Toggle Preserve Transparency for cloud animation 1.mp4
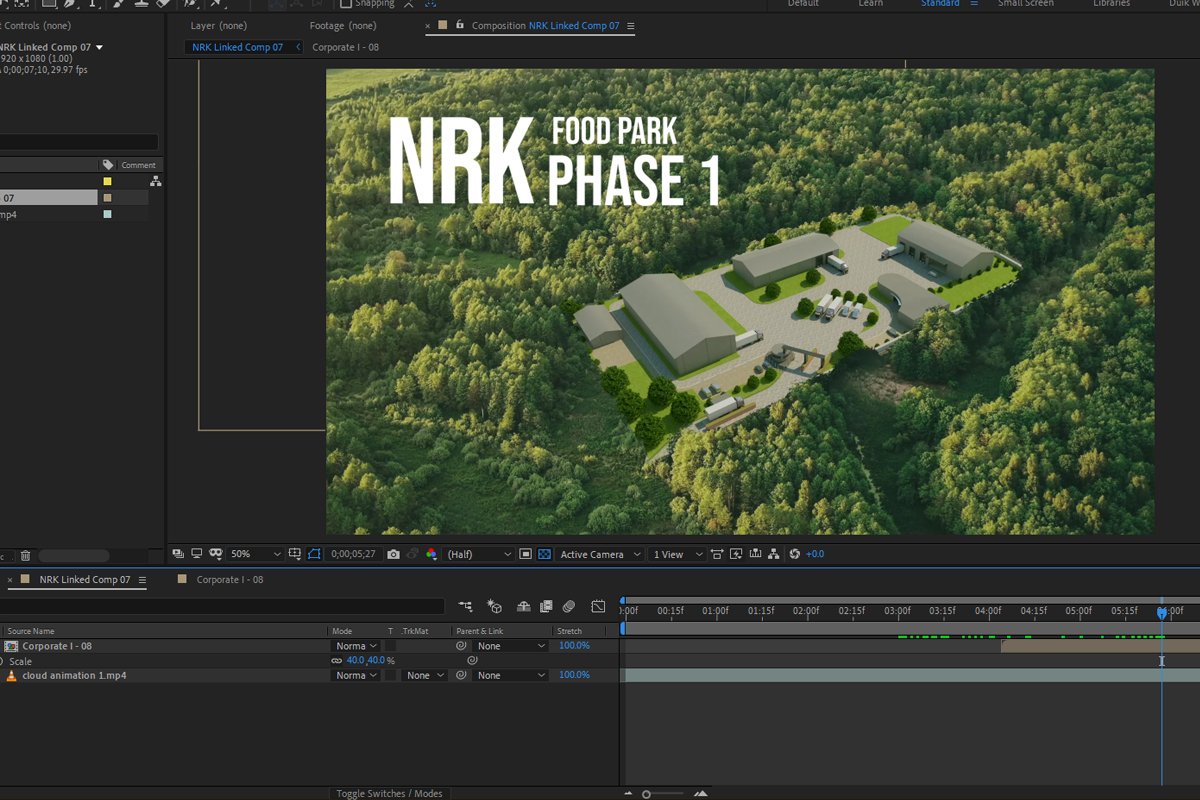Image resolution: width=1200 pixels, height=800 pixels. point(390,675)
